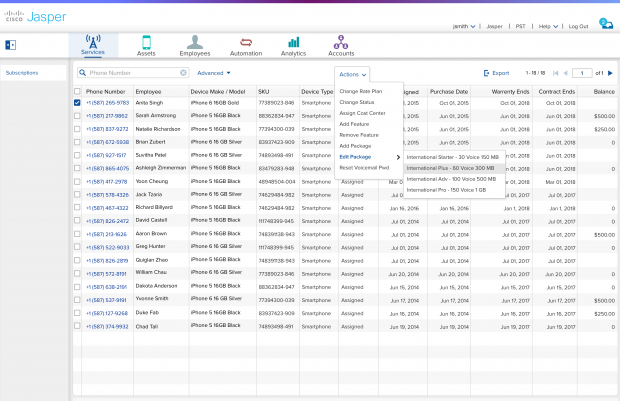Click into the Phone Number search field
The width and height of the screenshot is (620, 401).
[x=133, y=73]
